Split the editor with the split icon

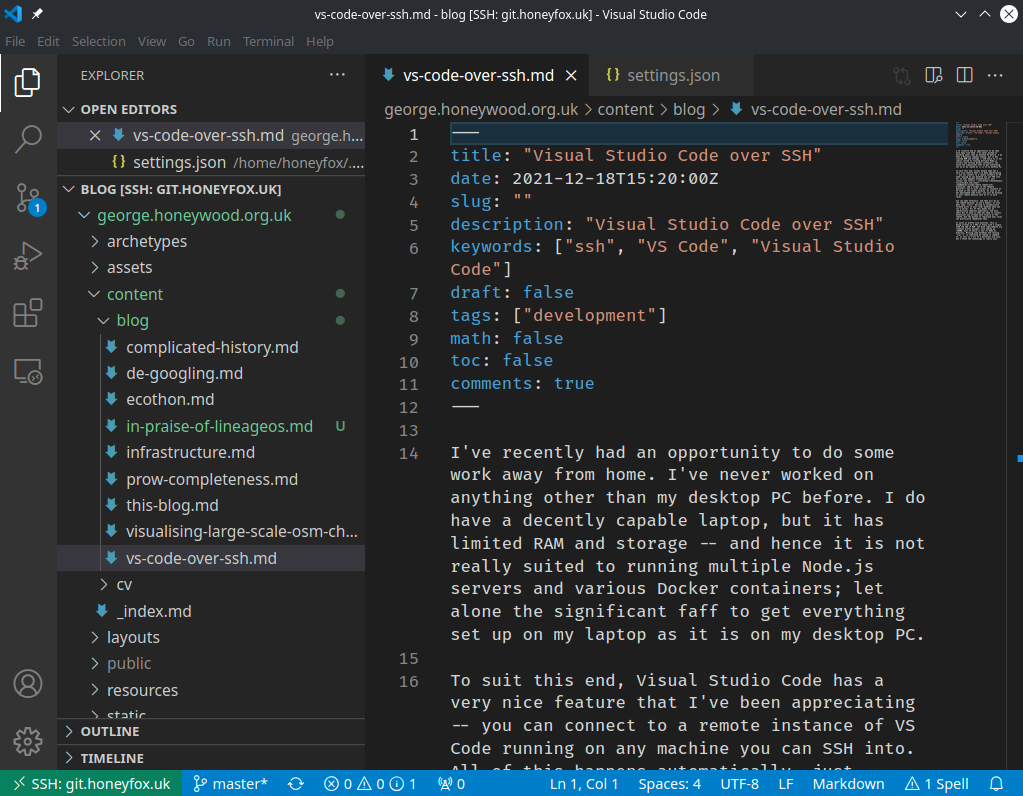pyautogui.click(x=964, y=75)
